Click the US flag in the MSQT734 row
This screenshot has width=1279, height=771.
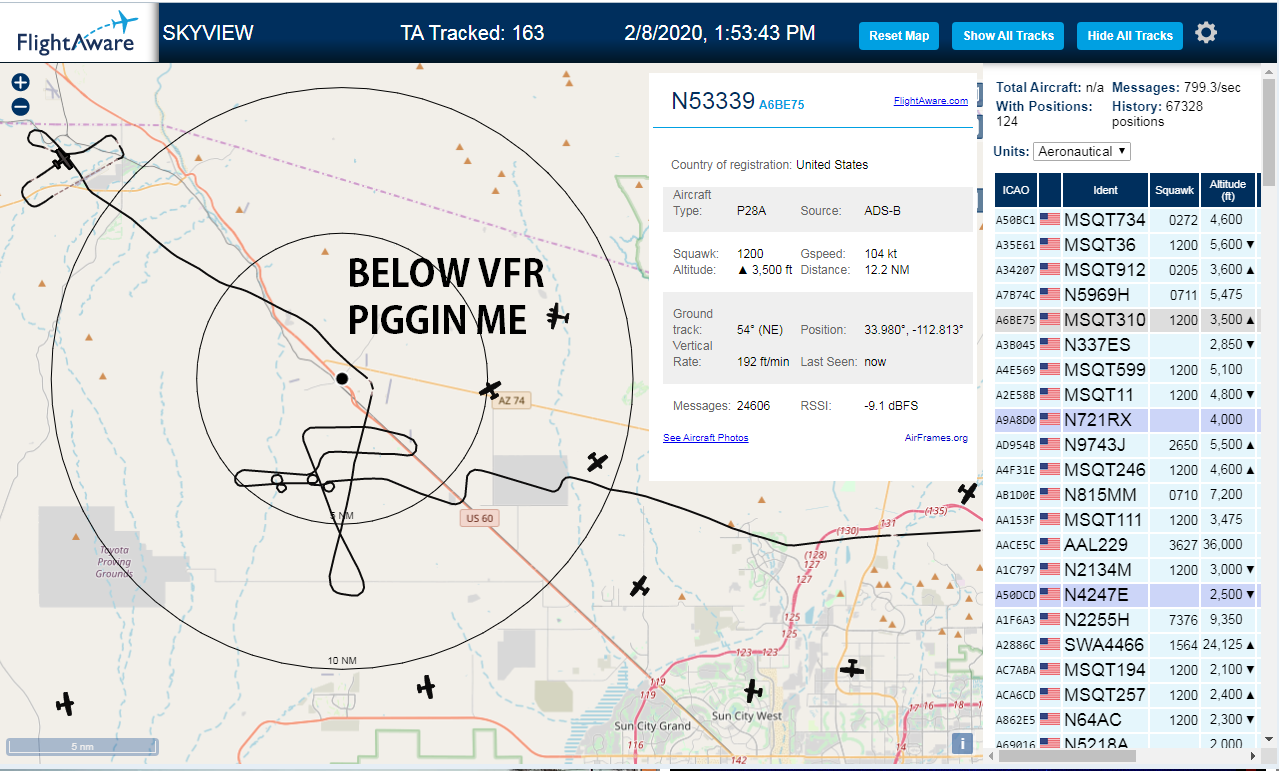[x=1050, y=220]
